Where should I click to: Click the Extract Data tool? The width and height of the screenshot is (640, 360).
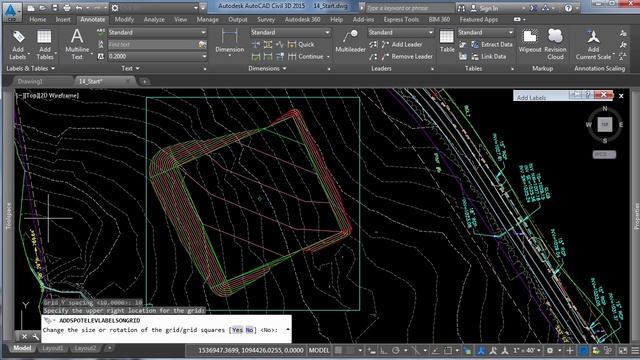[492, 44]
